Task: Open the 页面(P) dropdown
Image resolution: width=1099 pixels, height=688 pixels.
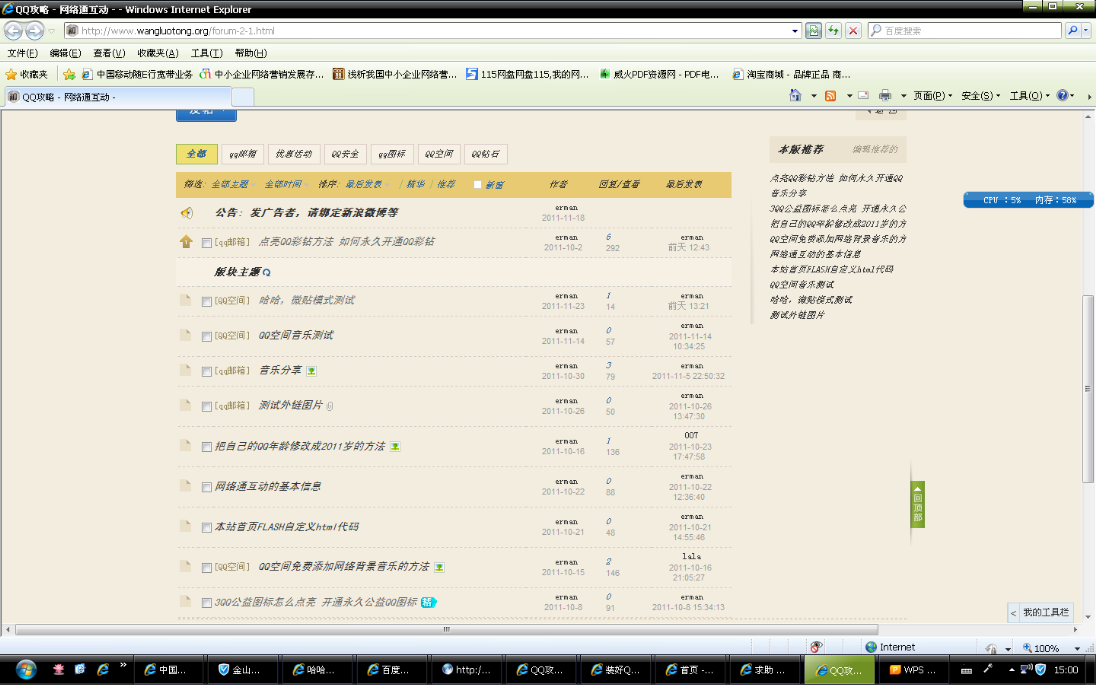Action: pyautogui.click(x=932, y=95)
